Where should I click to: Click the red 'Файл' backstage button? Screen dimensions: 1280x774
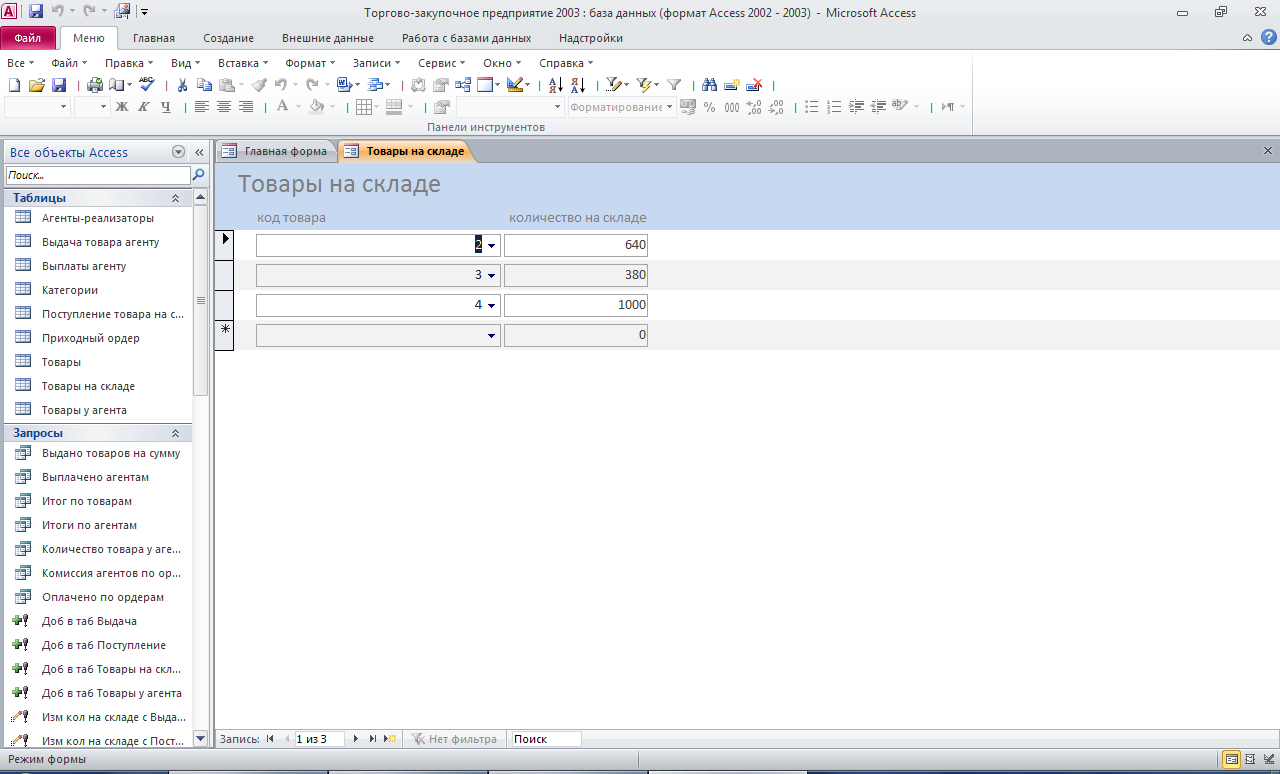28,38
